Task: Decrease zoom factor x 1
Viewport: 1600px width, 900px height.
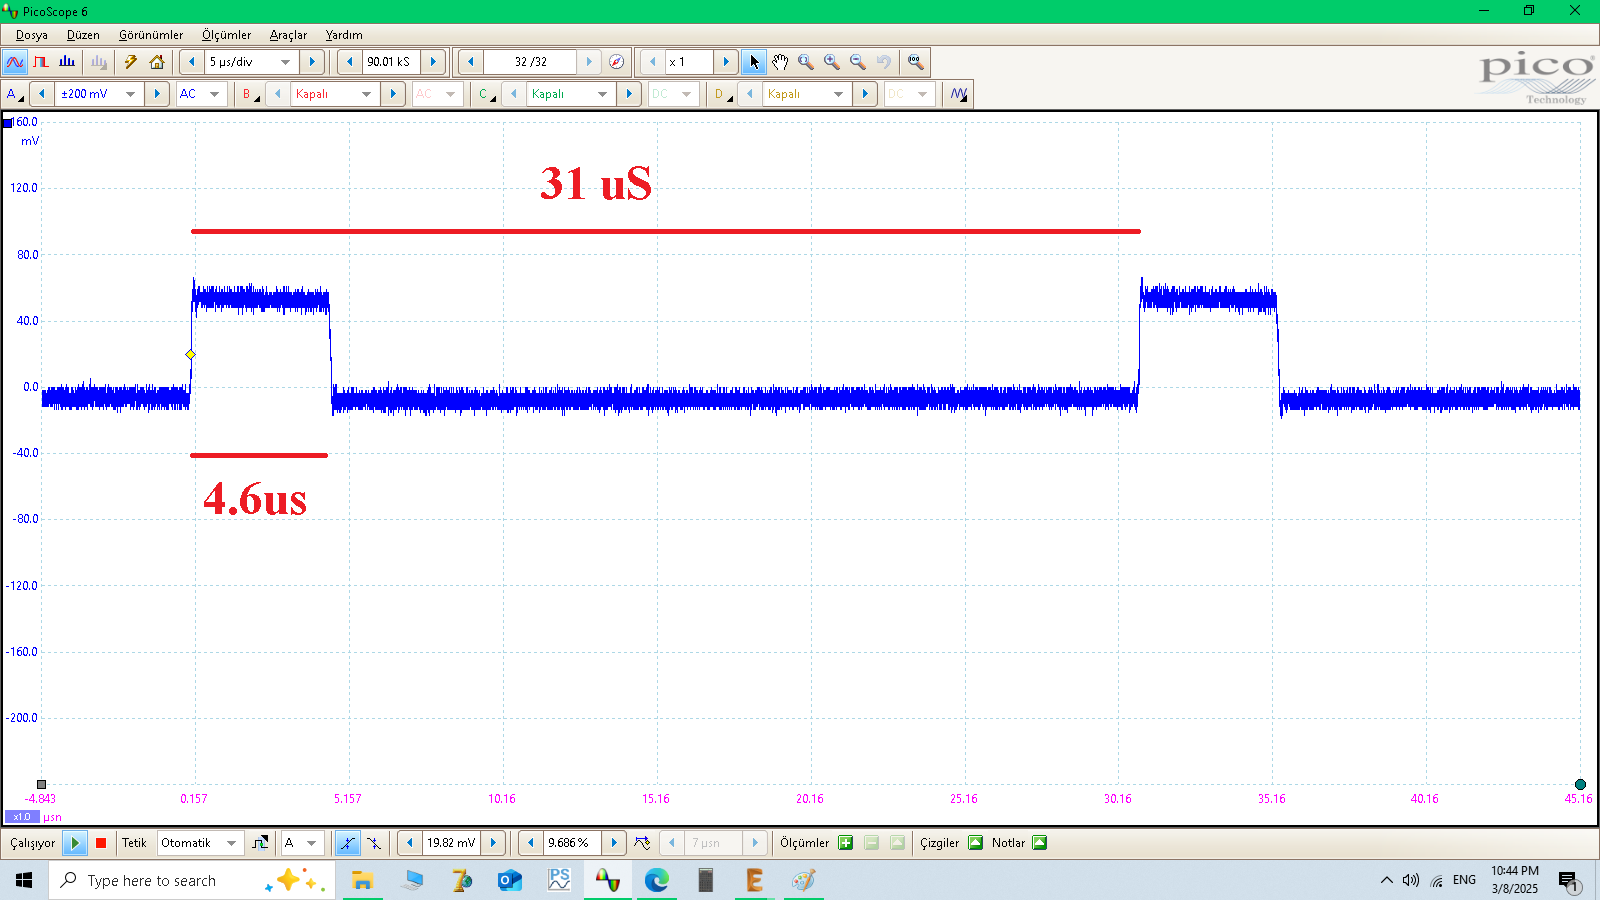Action: 653,62
